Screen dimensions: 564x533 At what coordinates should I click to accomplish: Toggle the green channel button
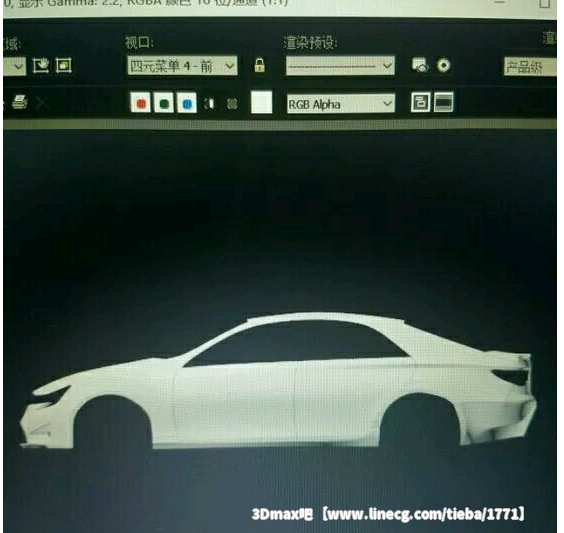click(164, 103)
